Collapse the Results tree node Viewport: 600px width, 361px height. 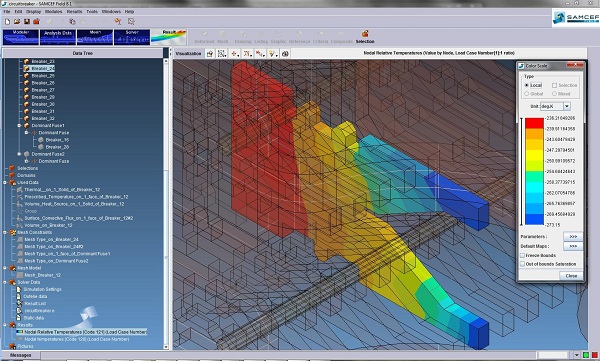[5, 325]
